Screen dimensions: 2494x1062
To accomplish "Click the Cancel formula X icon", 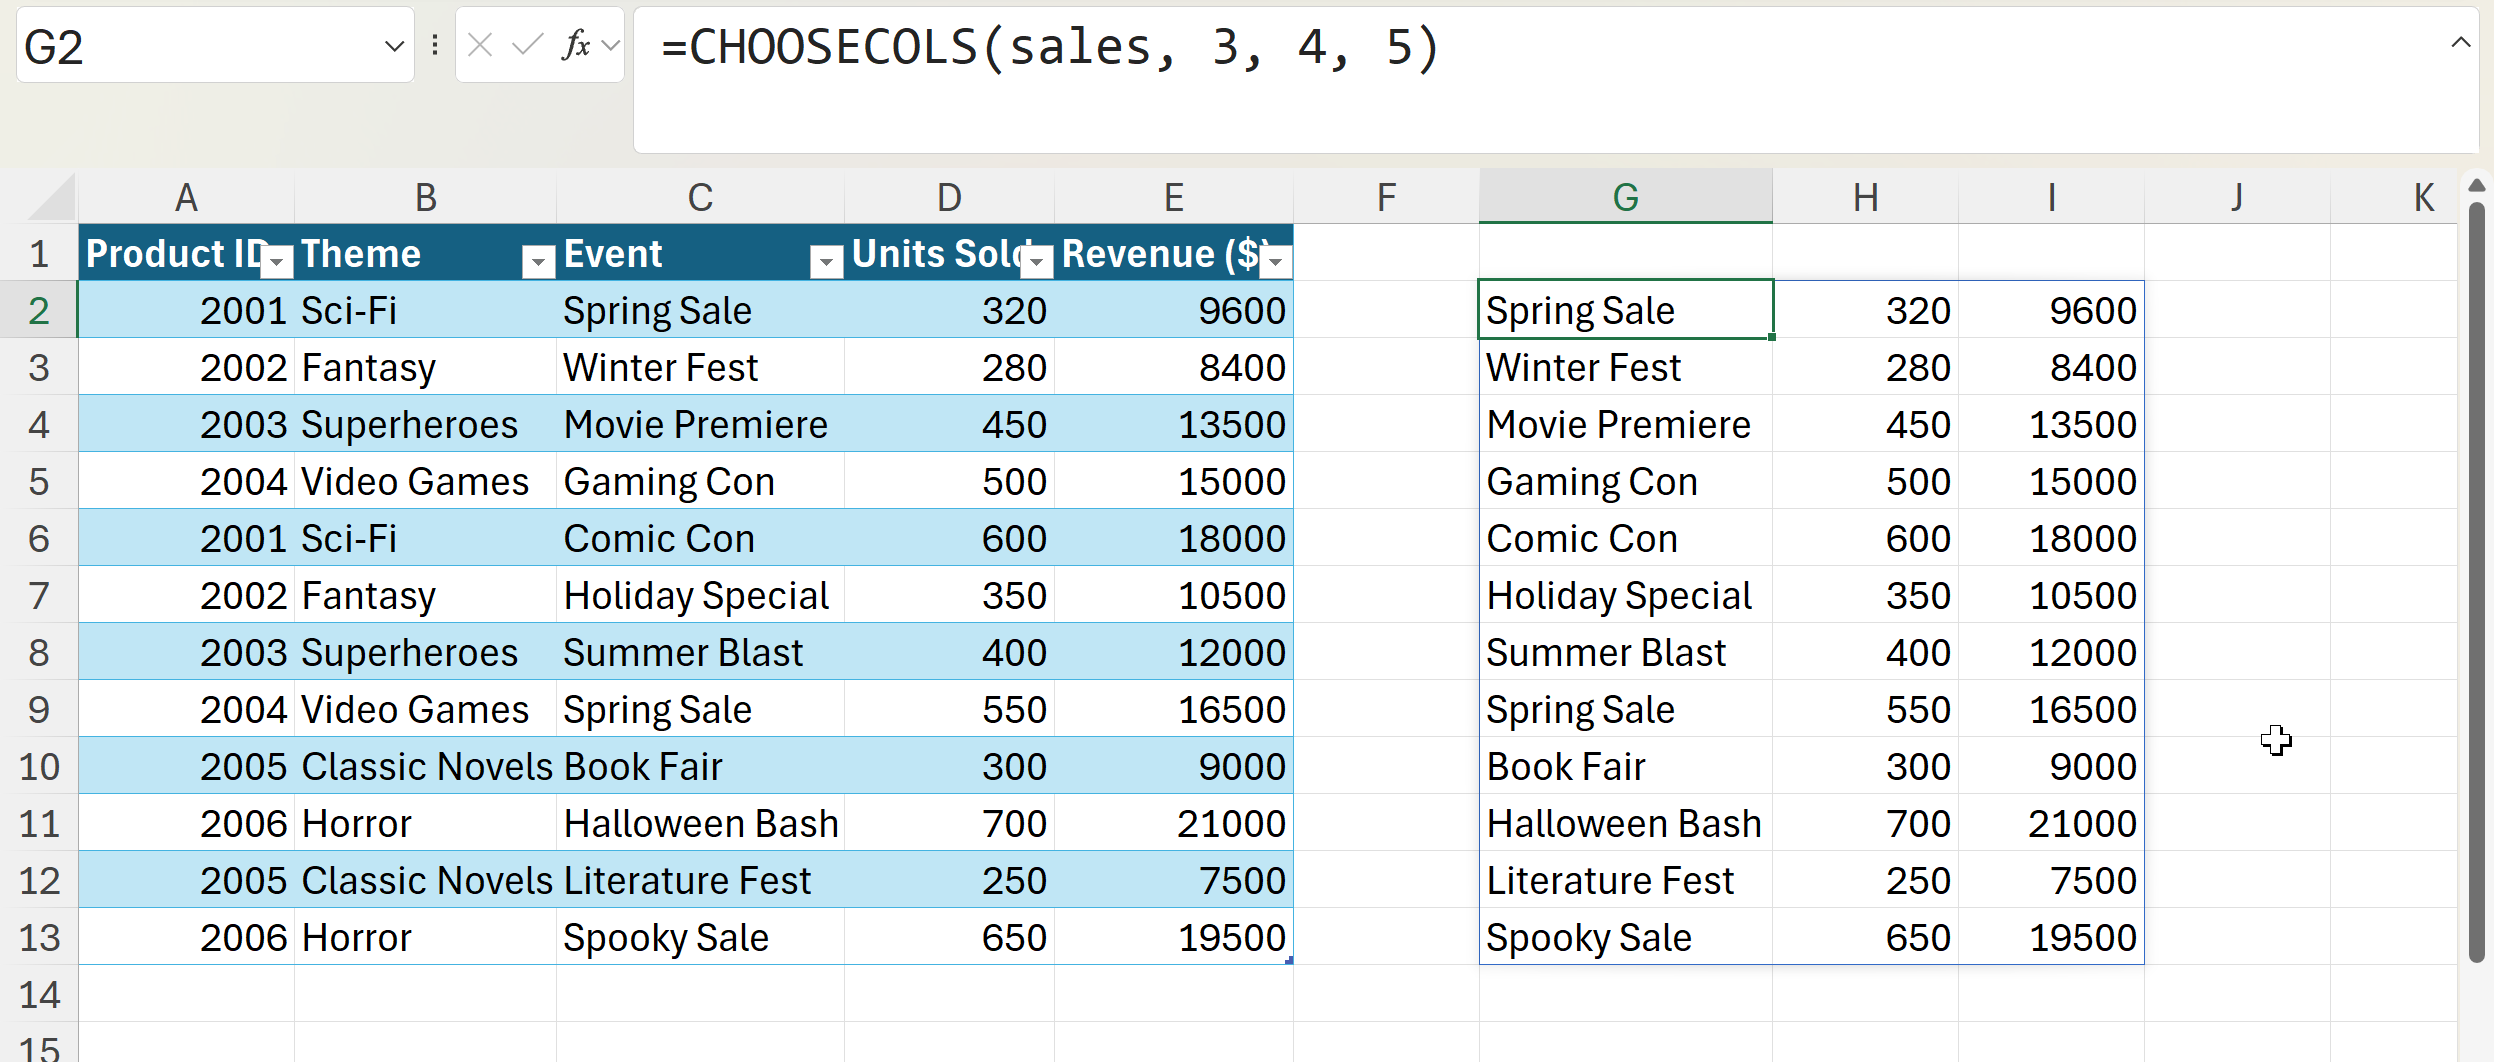I will tap(480, 45).
